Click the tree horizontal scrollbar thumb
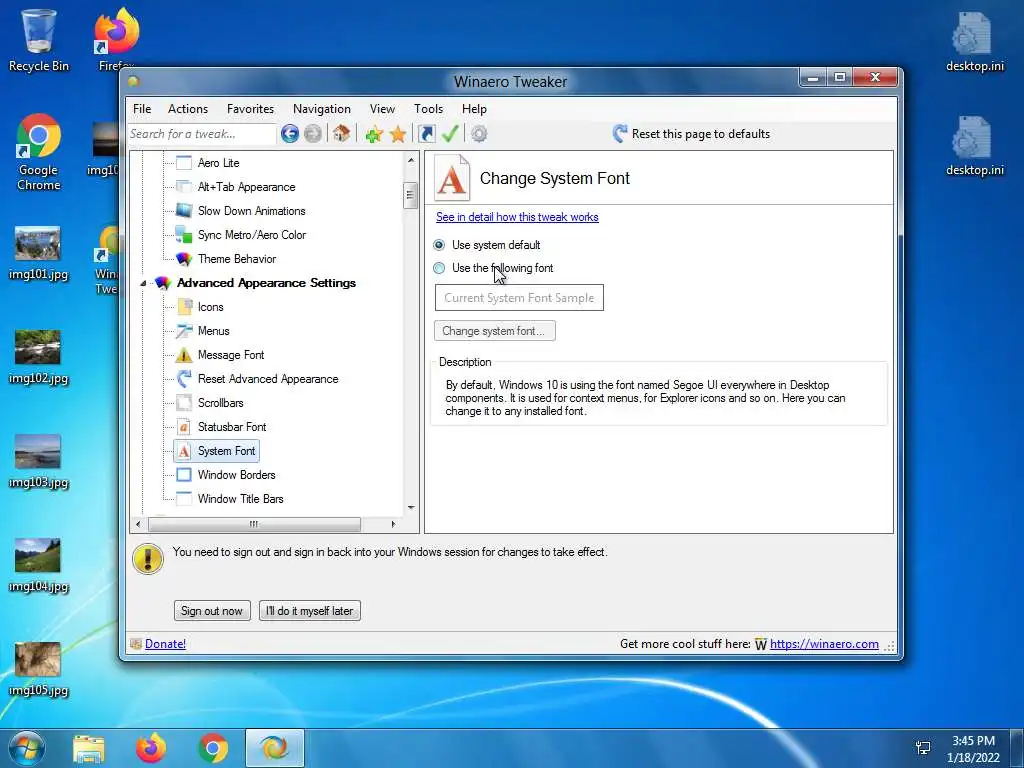 click(x=254, y=524)
